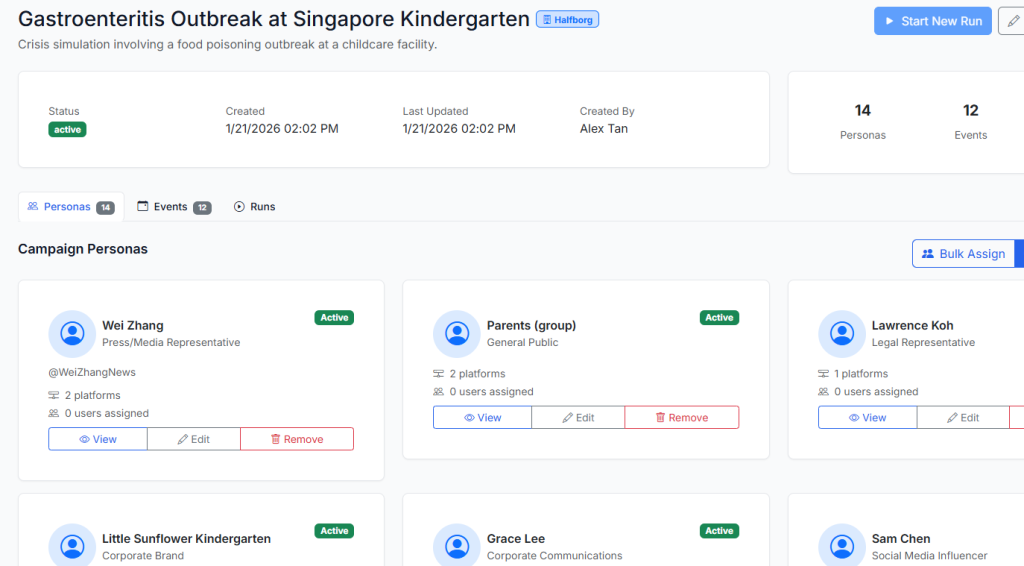1024x566 pixels.
Task: Click Wei Zhang's avatar icon
Action: pyautogui.click(x=72, y=333)
